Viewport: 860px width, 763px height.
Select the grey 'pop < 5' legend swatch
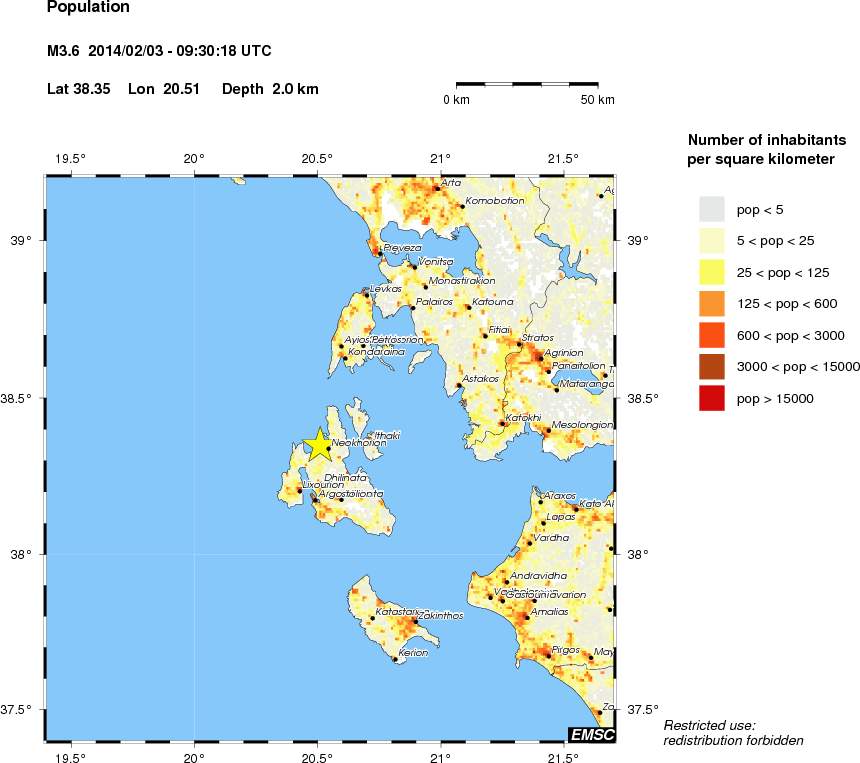tap(711, 209)
